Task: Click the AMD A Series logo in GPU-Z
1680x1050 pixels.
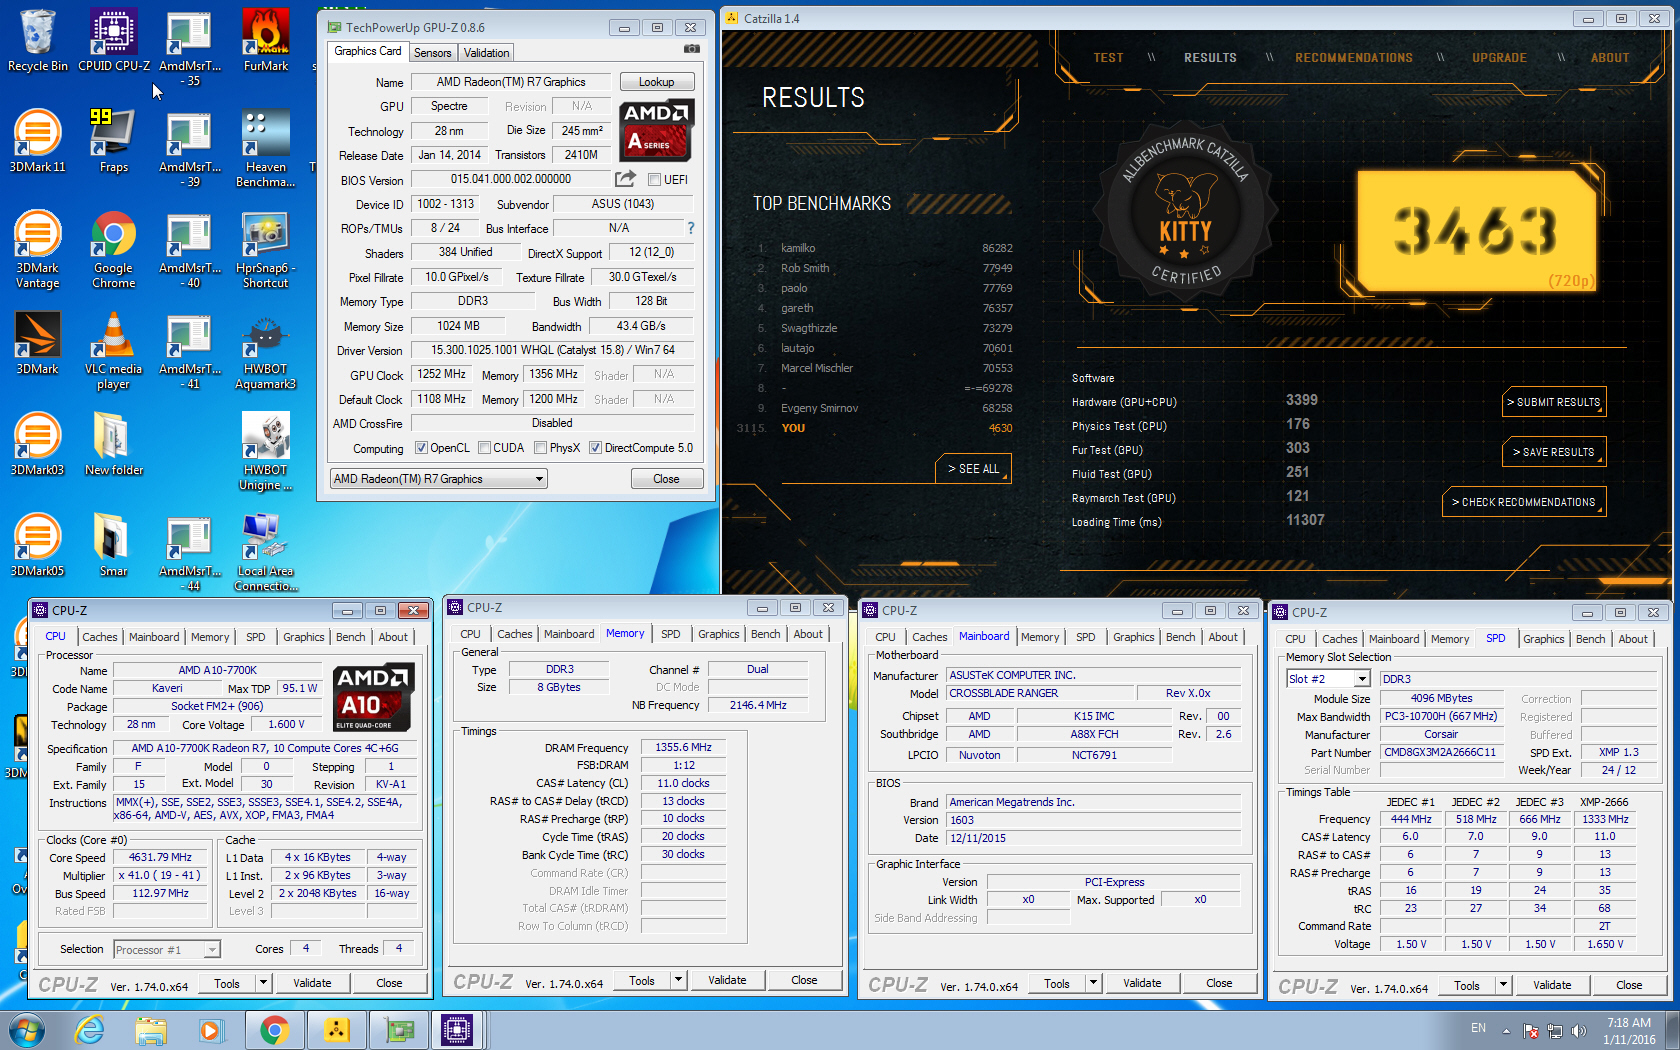Action: (x=656, y=131)
